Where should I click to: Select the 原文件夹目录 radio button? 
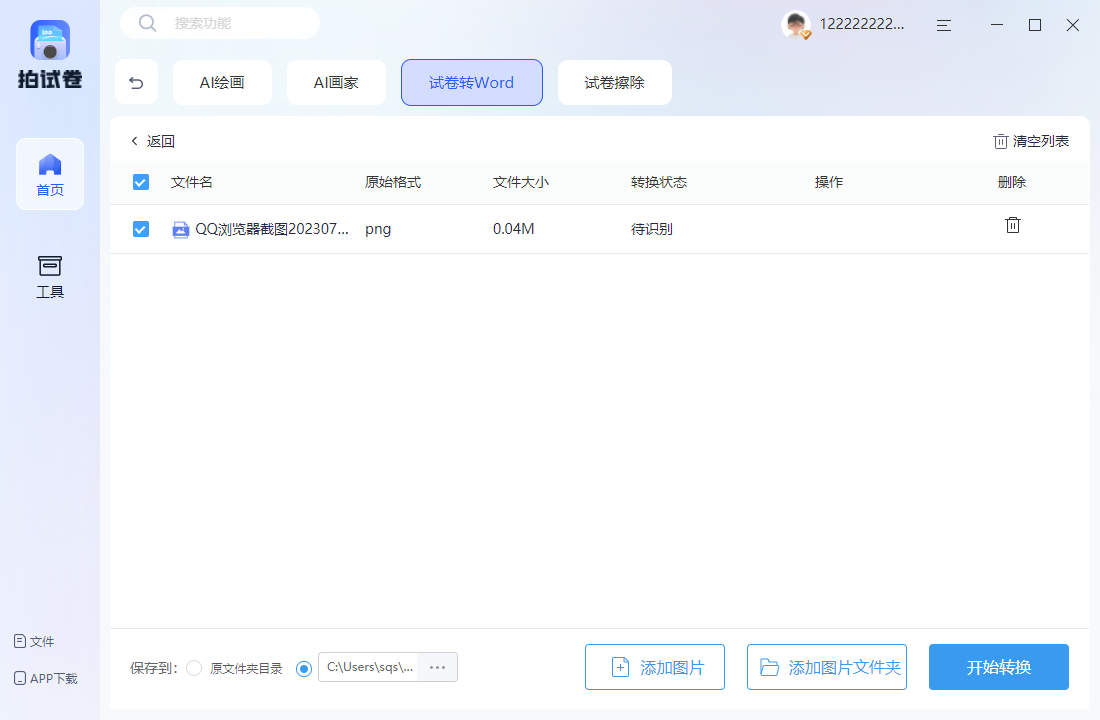(193, 668)
